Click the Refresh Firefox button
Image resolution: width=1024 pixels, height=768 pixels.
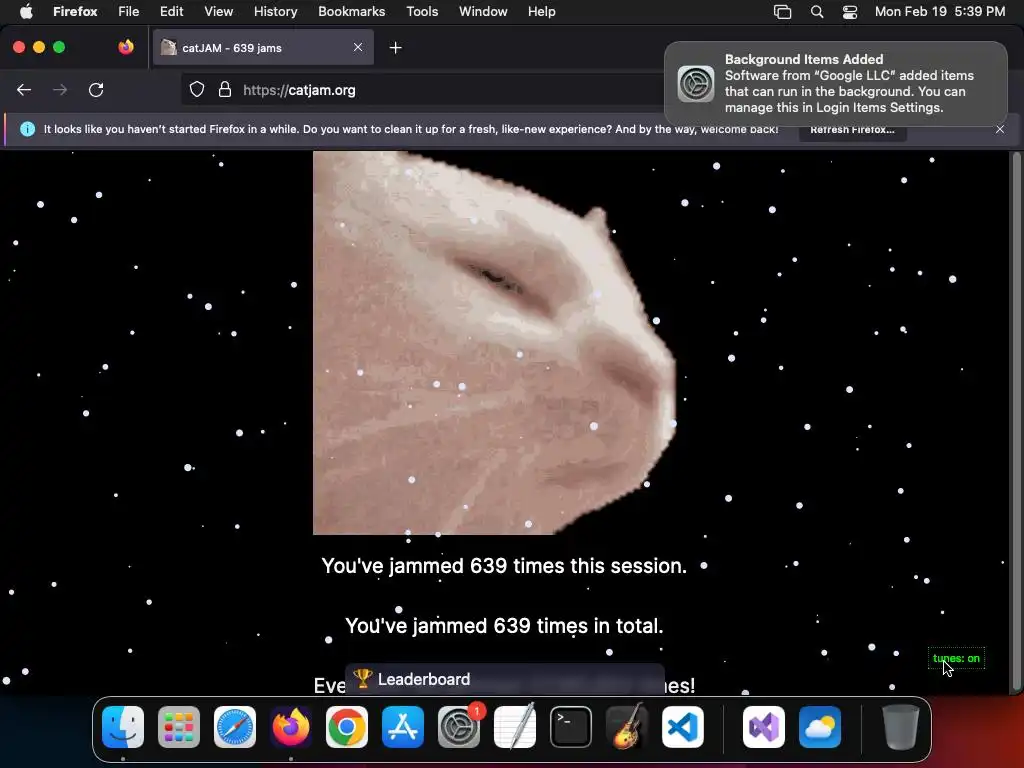(852, 129)
